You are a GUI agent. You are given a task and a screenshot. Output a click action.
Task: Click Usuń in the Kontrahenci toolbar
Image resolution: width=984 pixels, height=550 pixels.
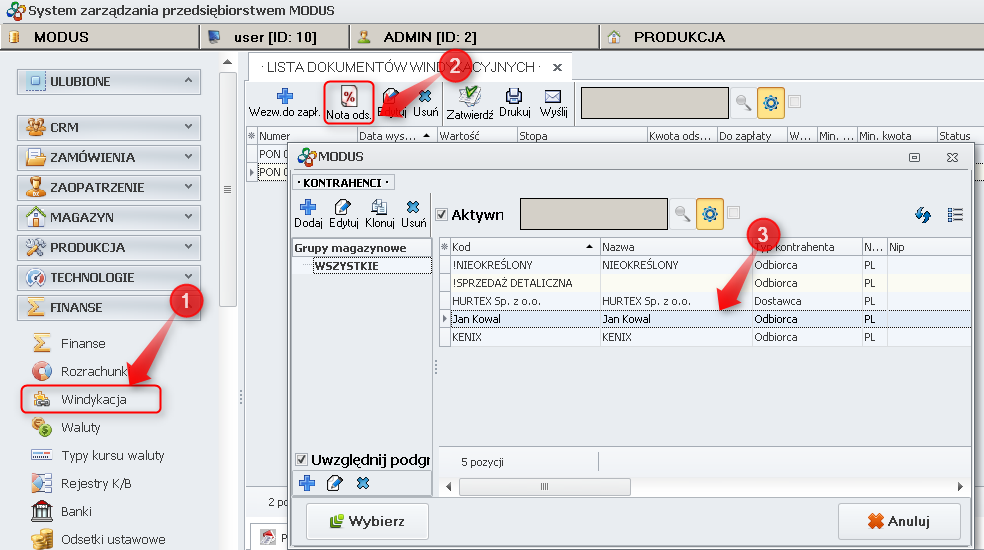pos(414,213)
